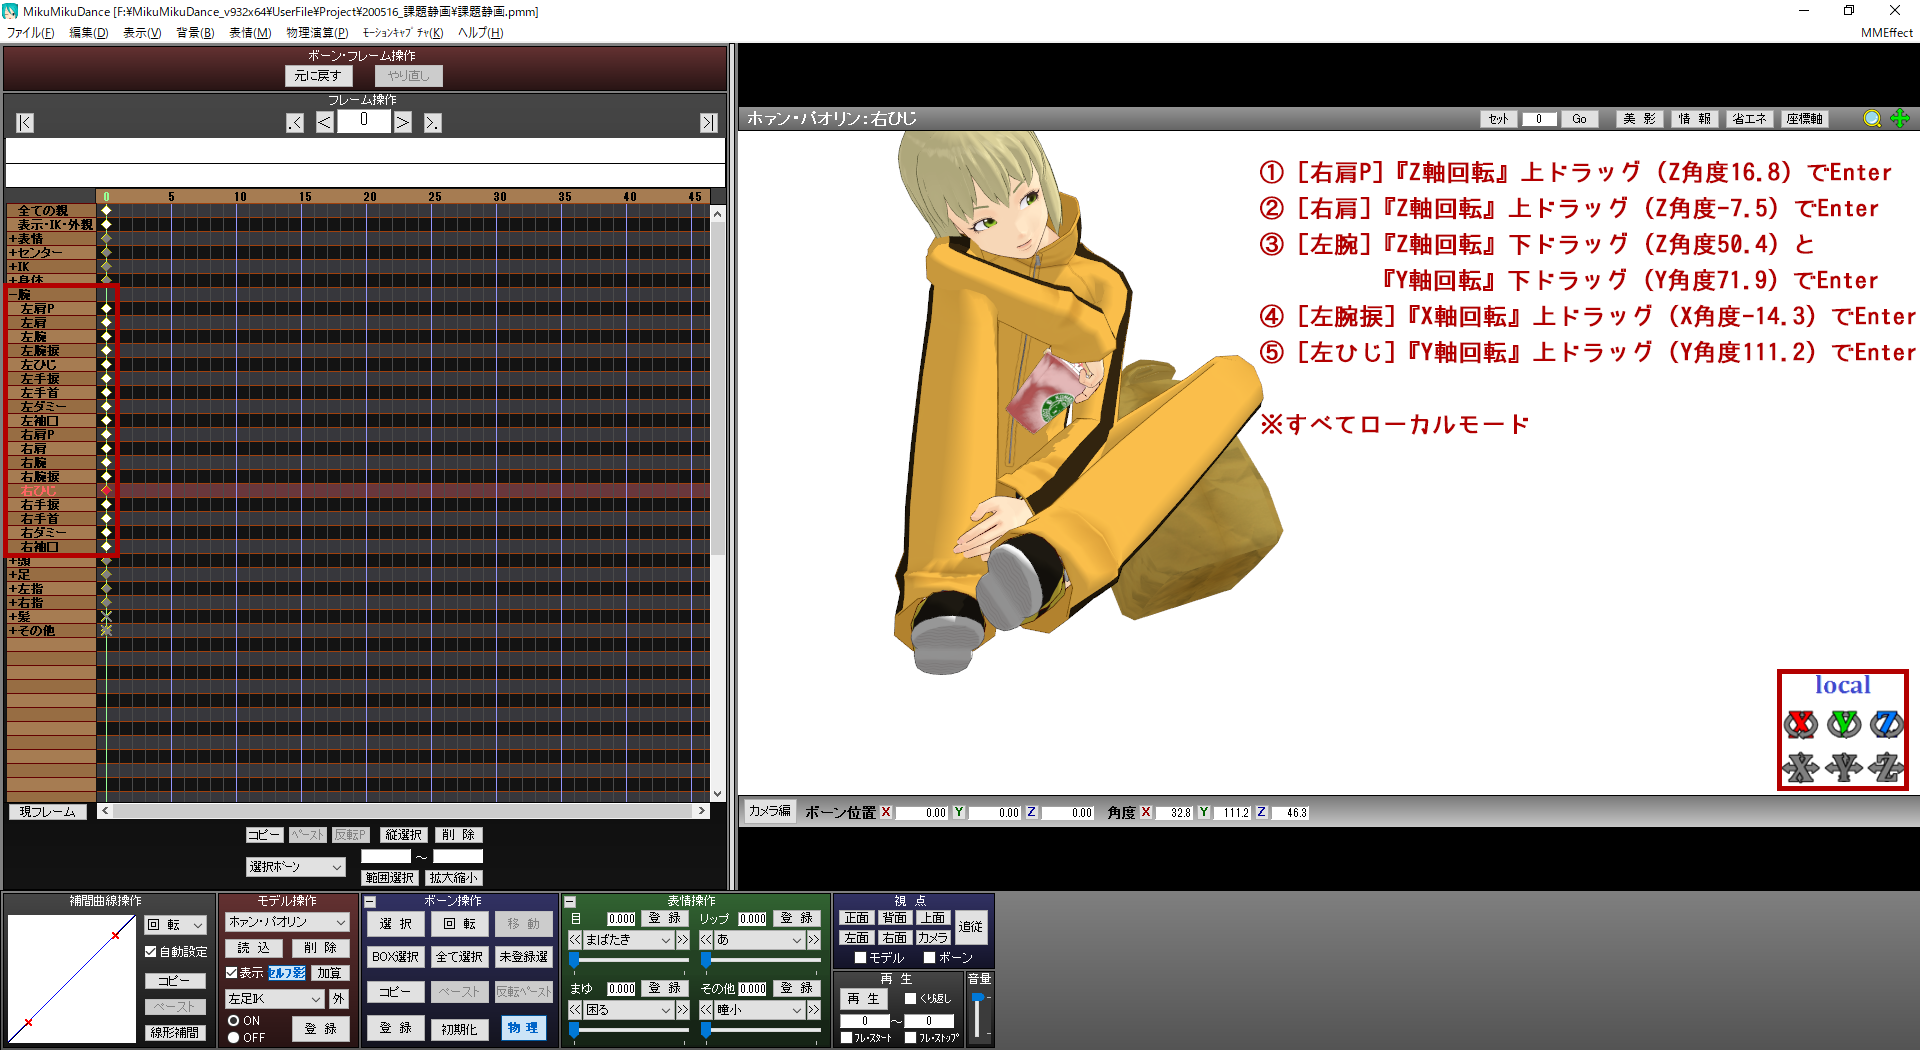Click the green Y-axis rotation icon
Screen dimensions: 1920x1050
click(1843, 724)
